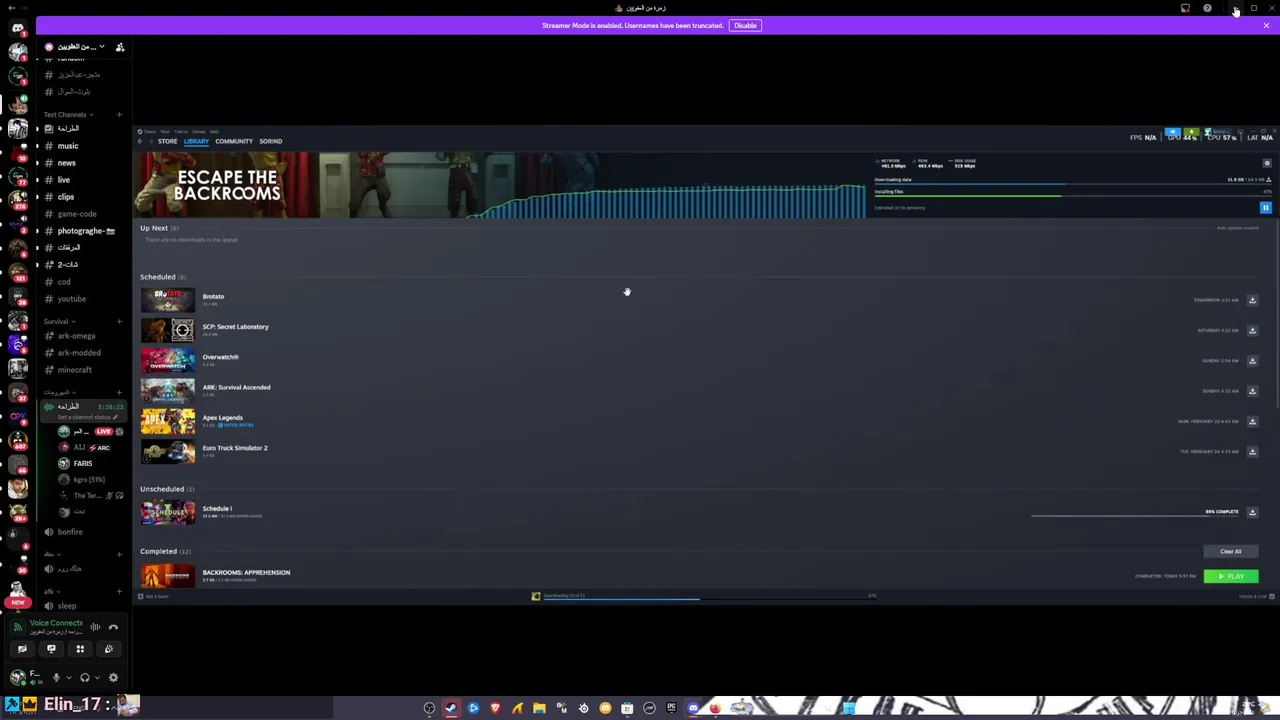
Task: Open Discord user settings gear
Action: point(113,678)
